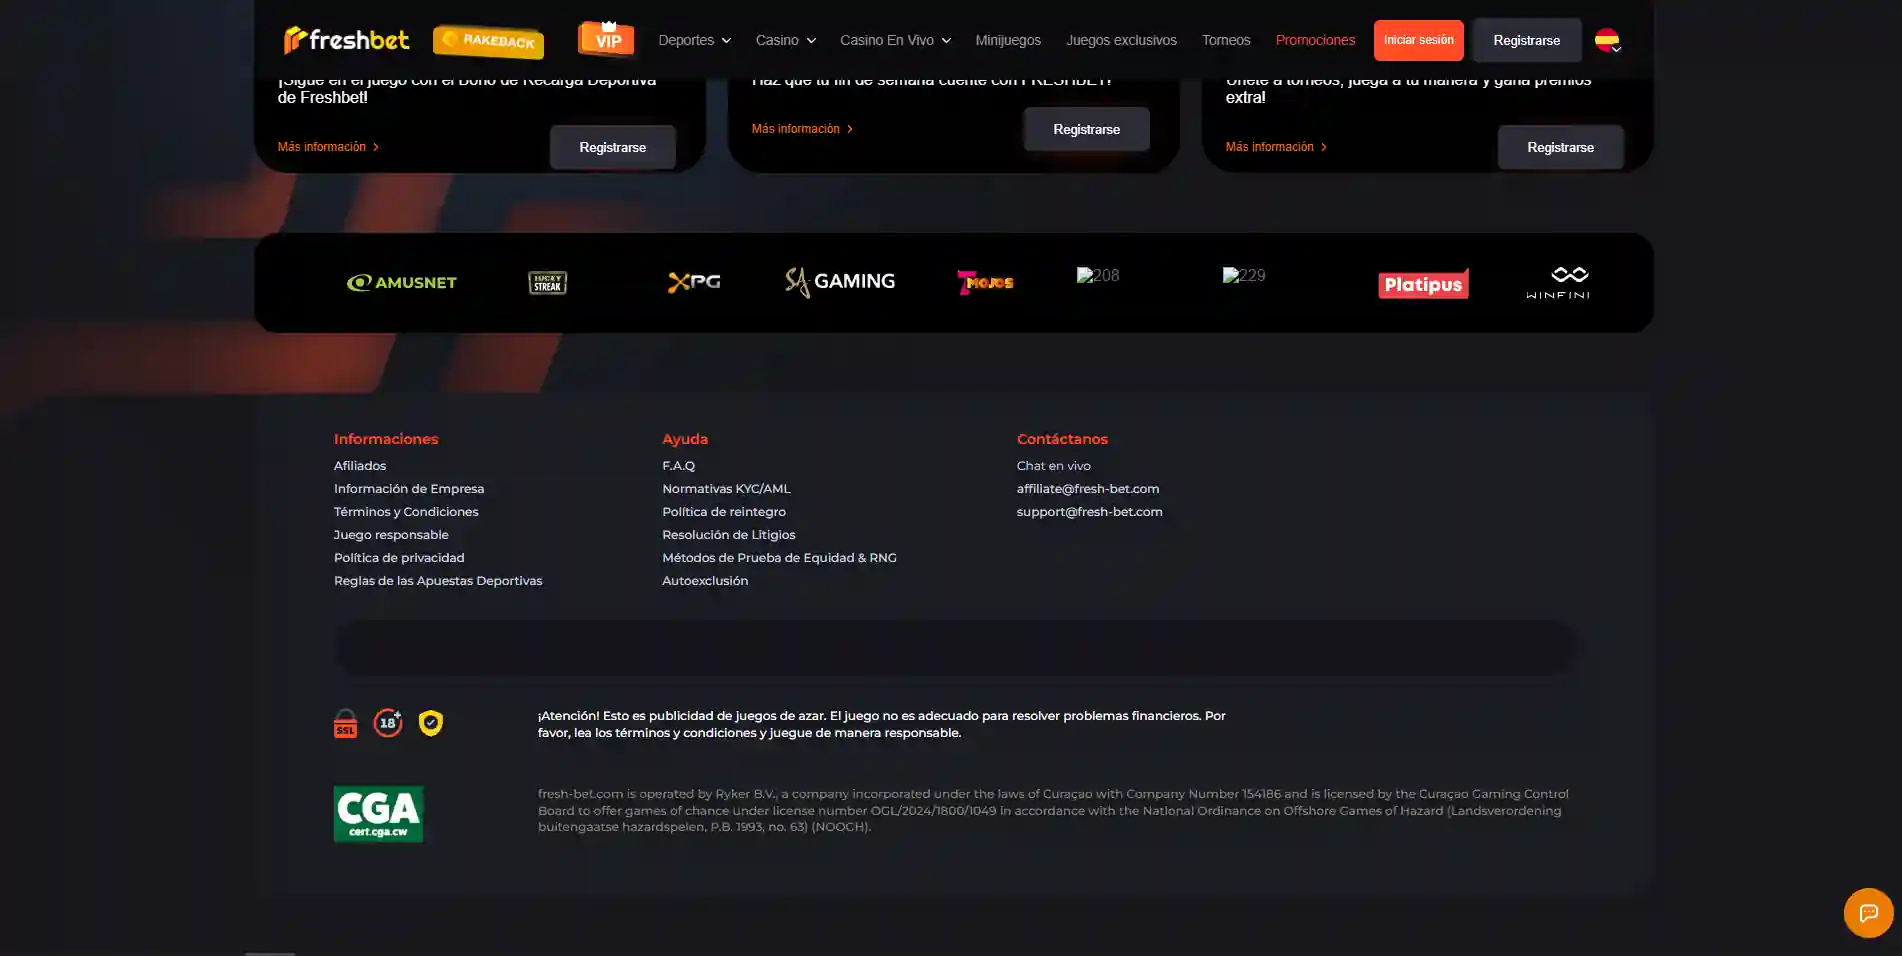Open the F.A.Q help link
The width and height of the screenshot is (1902, 956).
click(x=678, y=466)
